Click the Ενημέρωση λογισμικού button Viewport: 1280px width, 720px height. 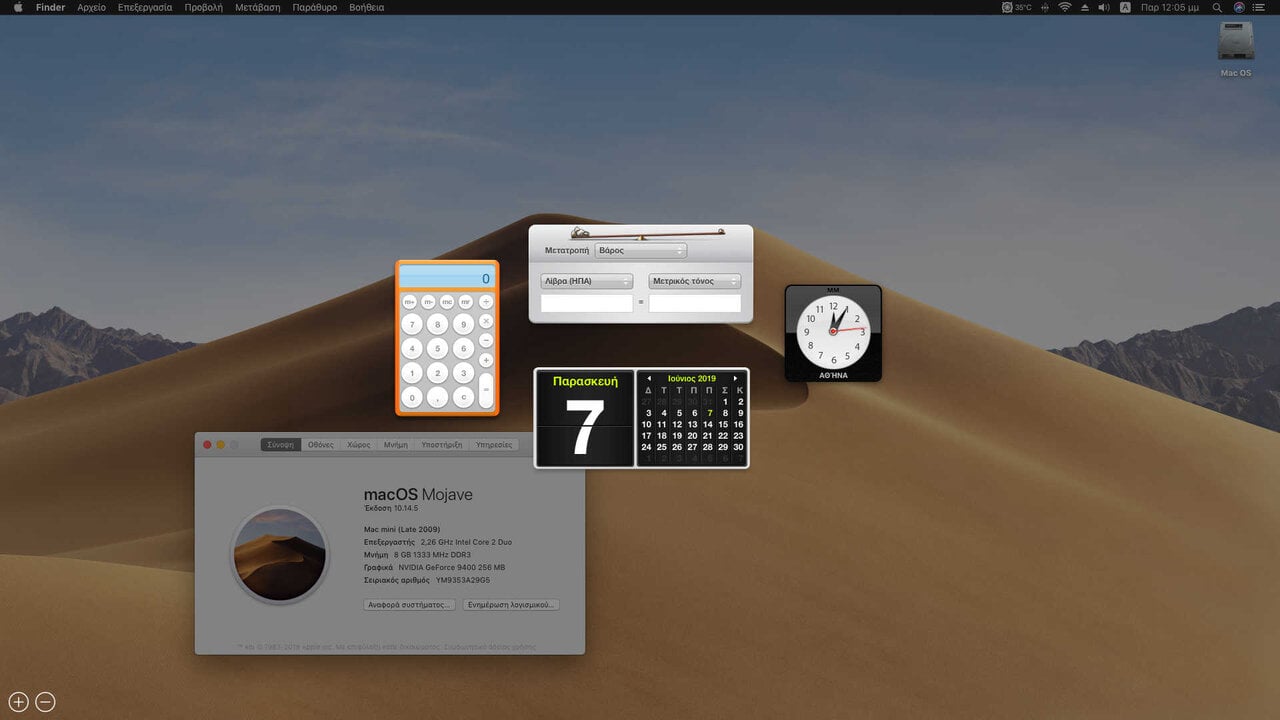click(510, 605)
